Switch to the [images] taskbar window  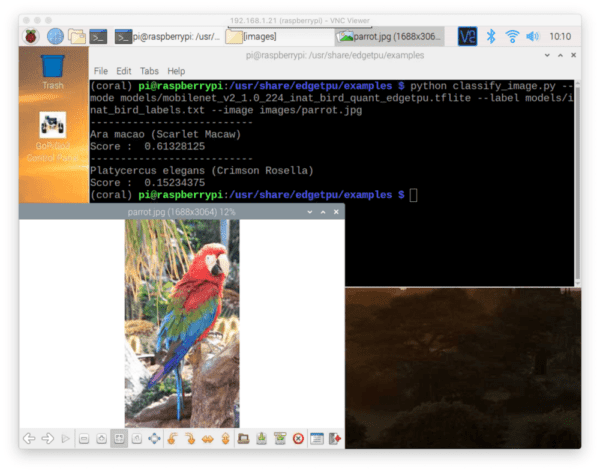pos(276,36)
